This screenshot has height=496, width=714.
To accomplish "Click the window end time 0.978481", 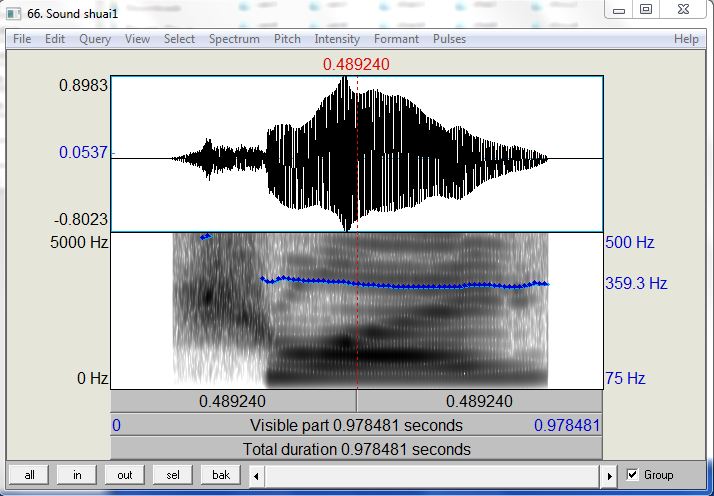I will click(x=567, y=425).
